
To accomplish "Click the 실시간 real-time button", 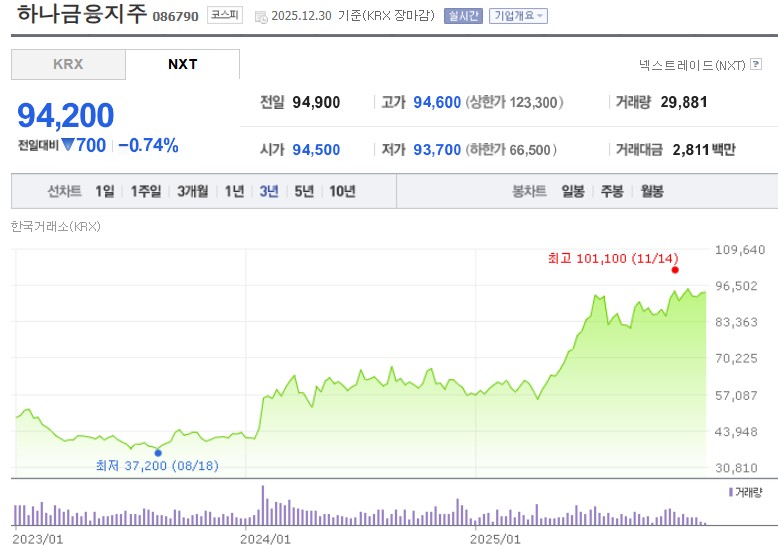I will [463, 16].
